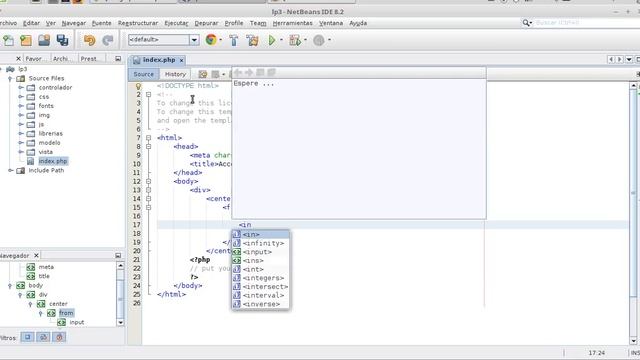Click the Chrome browser run icon
Screen dimensions: 640x360
point(211,40)
